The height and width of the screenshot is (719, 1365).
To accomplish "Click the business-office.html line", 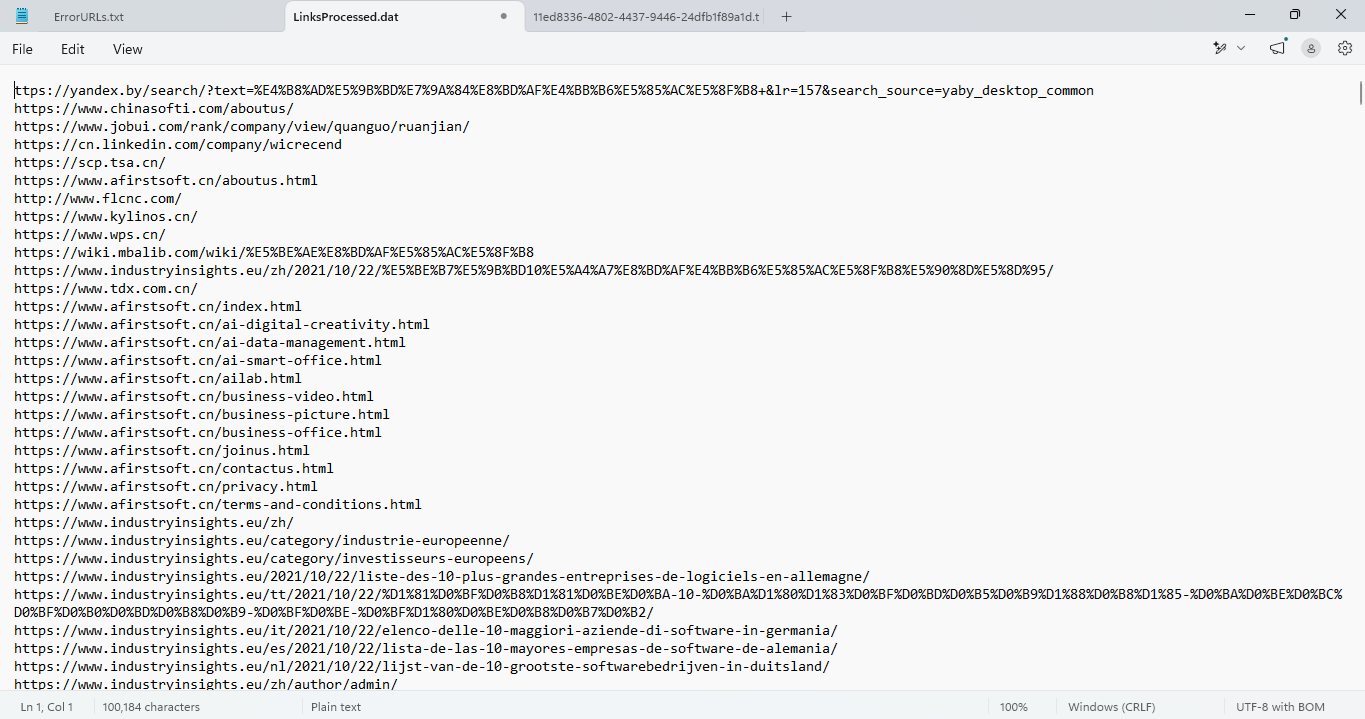I will pyautogui.click(x=198, y=432).
